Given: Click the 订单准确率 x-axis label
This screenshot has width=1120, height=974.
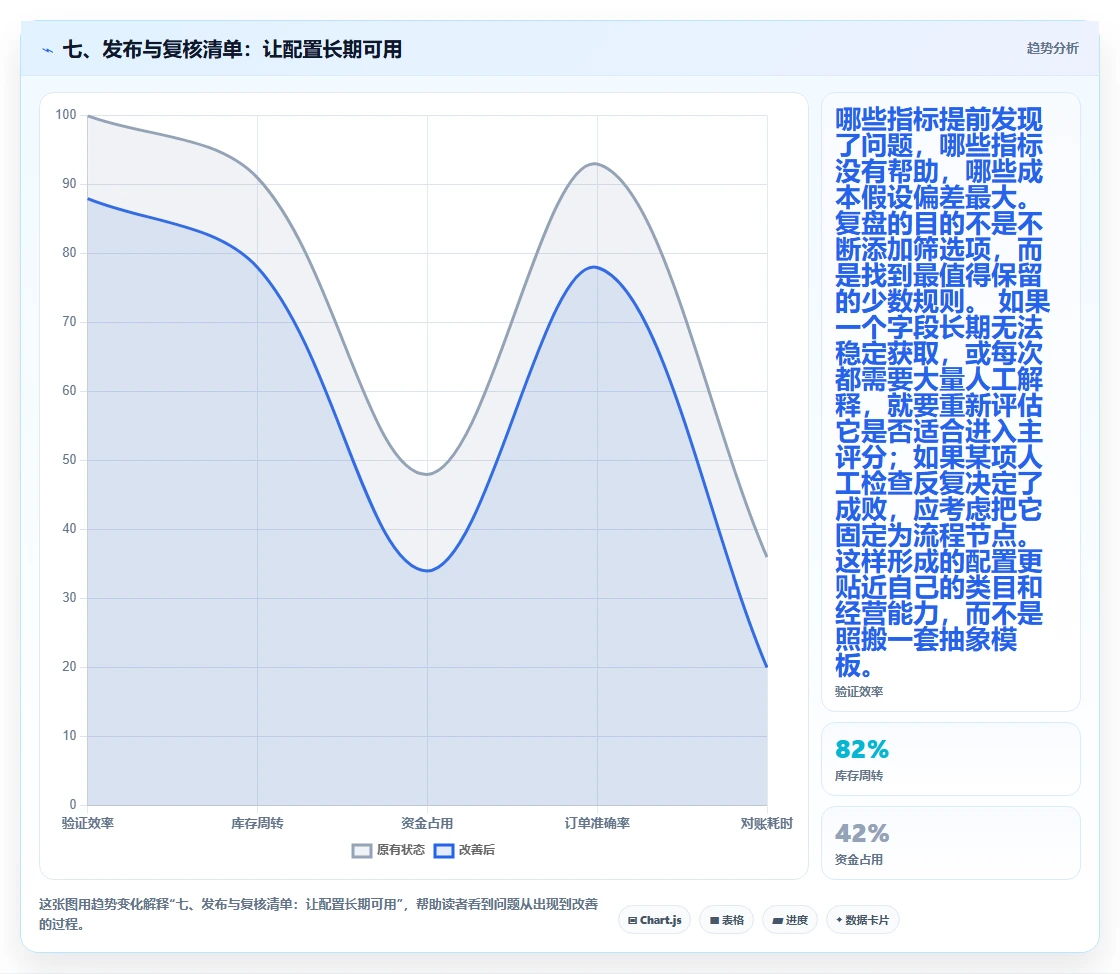Looking at the screenshot, I should pyautogui.click(x=597, y=823).
